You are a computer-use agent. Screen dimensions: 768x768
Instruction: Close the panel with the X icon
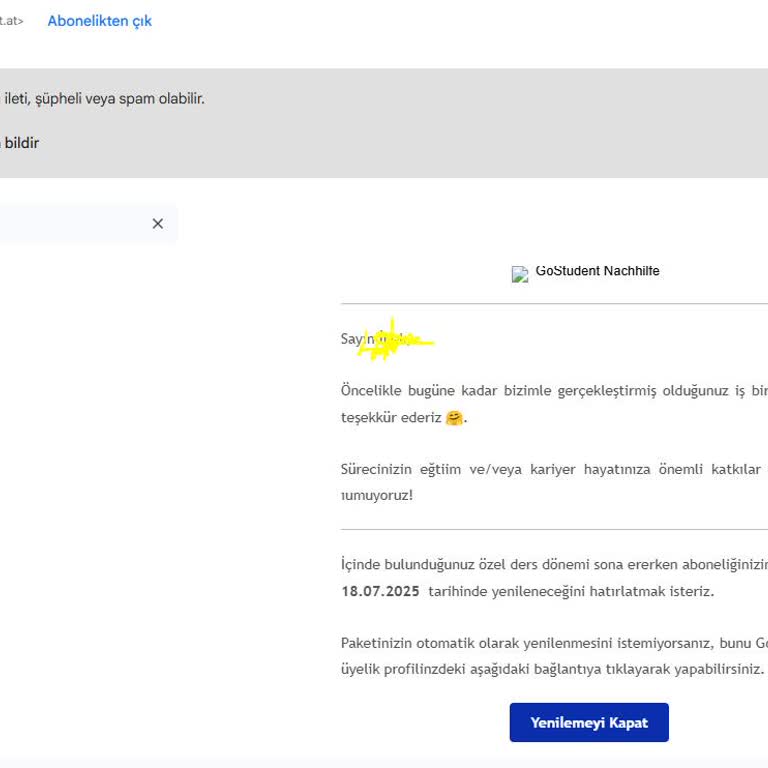(x=158, y=224)
